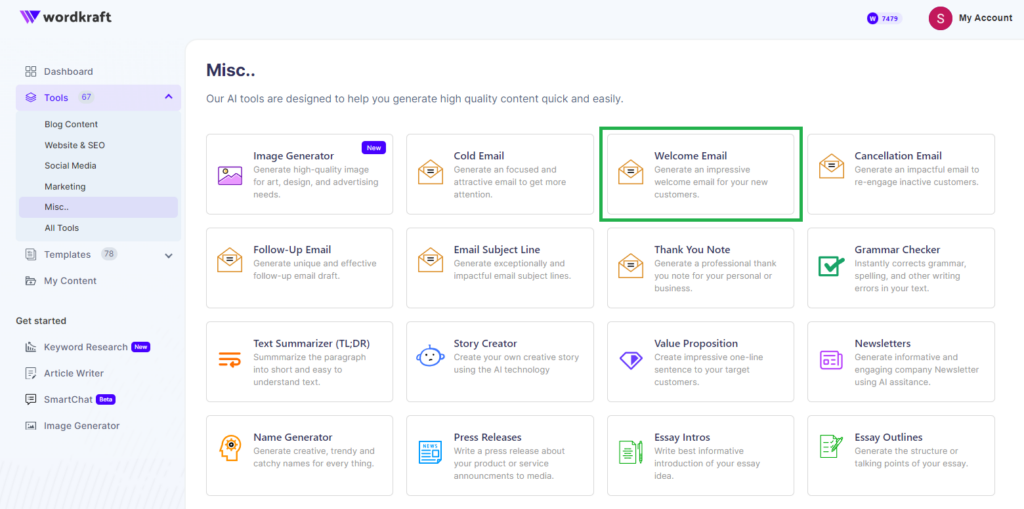Image resolution: width=1024 pixels, height=509 pixels.
Task: Open Keyword Research from Get started
Action: click(87, 347)
